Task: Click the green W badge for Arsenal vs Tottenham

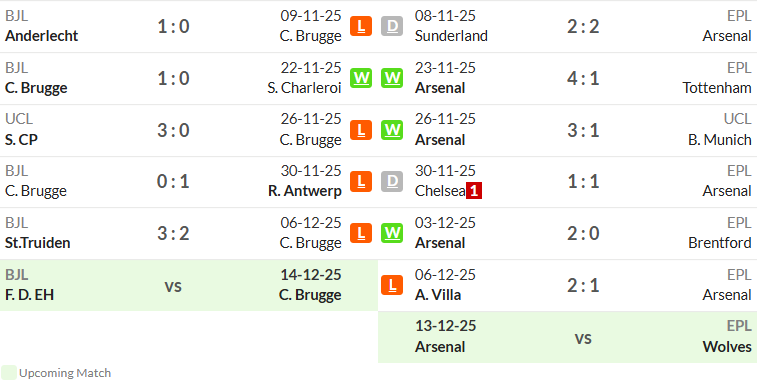Action: click(392, 78)
